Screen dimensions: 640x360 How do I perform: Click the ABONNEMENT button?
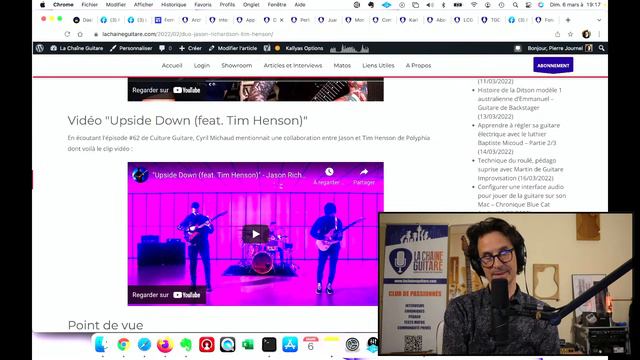point(553,65)
